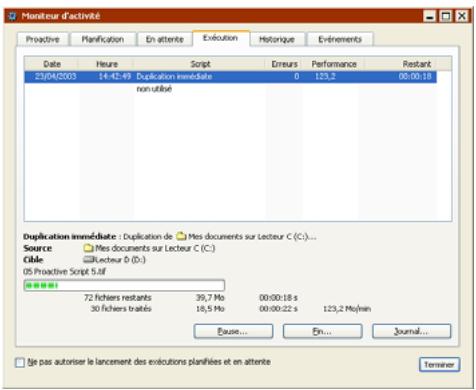This screenshot has width=476, height=390.
Task: Click the Lecteur D drive icon next to Cible
Action: tap(88, 259)
